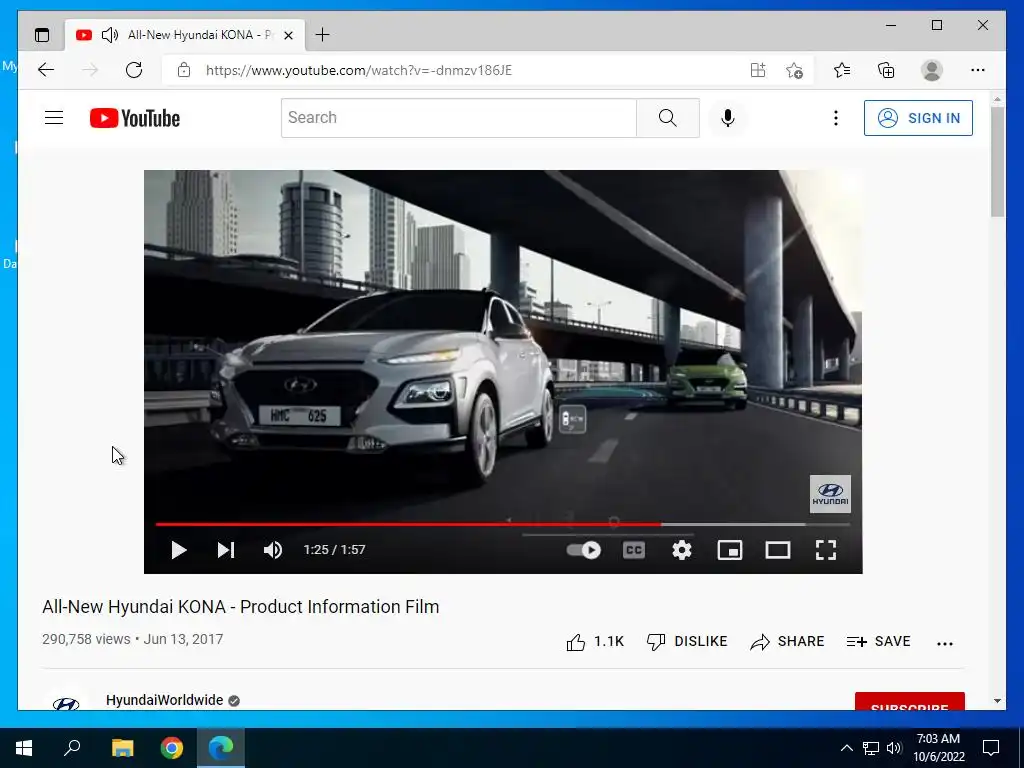1024x768 pixels.
Task: Click the search magnifier button
Action: tap(668, 118)
